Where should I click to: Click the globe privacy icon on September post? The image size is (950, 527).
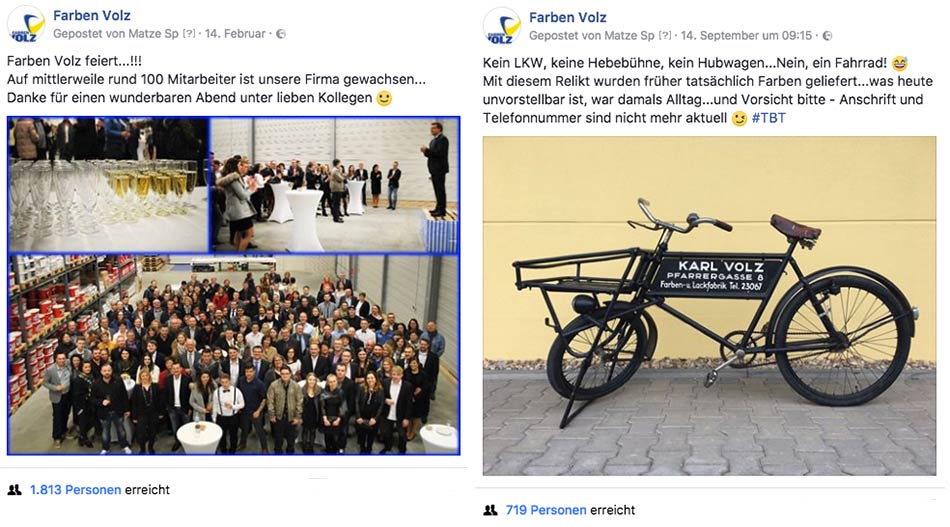(827, 36)
